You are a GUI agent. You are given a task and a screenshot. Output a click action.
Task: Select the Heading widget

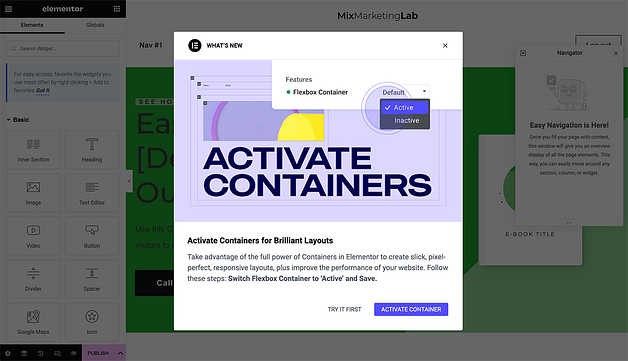click(x=92, y=149)
